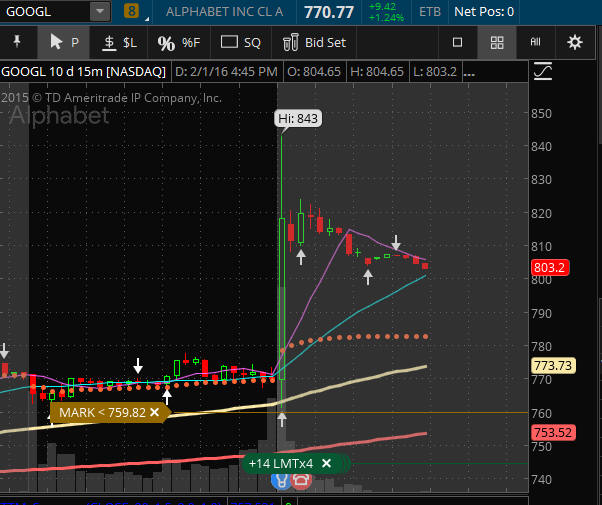
Task: Click the Net Pos: 0 label
Action: coord(484,12)
